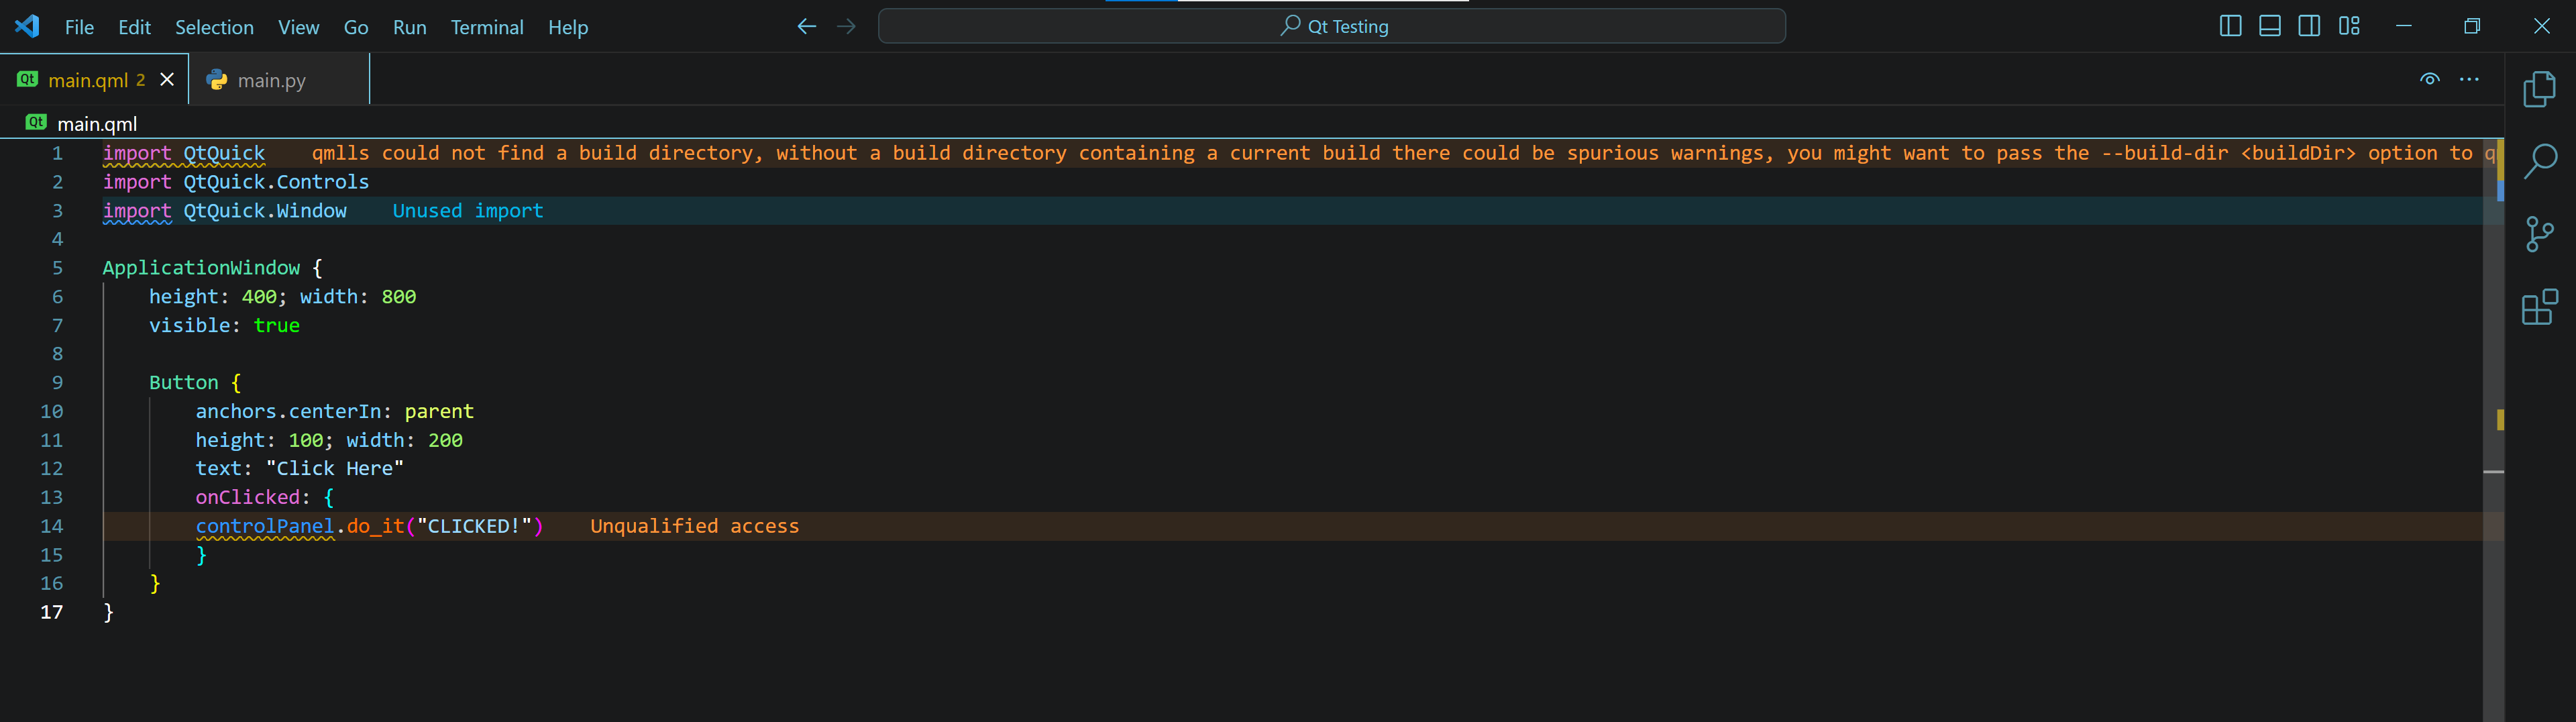This screenshot has width=2576, height=722.
Task: Open the Selection menu
Action: pos(214,27)
